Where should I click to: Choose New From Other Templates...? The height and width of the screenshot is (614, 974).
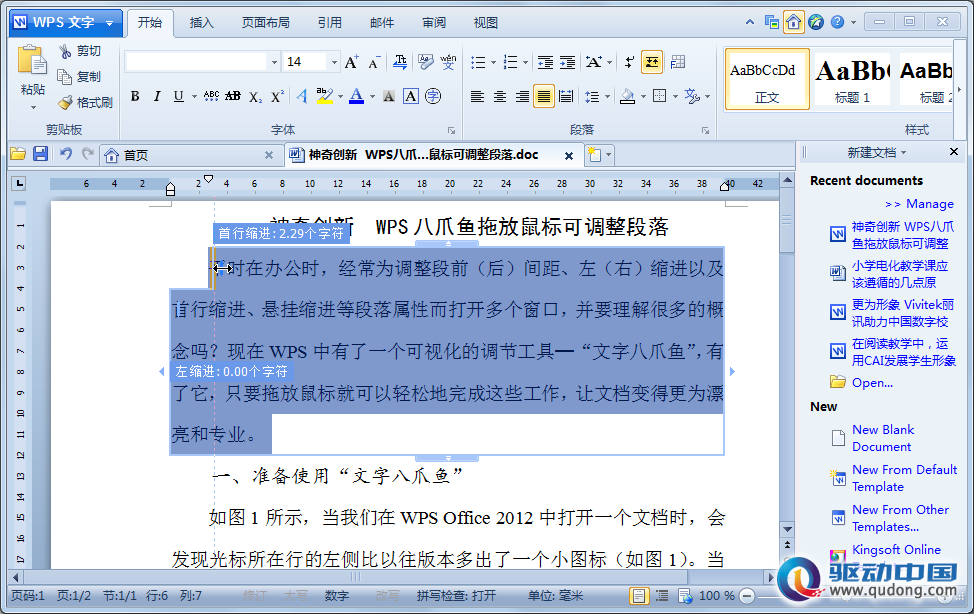(x=900, y=518)
